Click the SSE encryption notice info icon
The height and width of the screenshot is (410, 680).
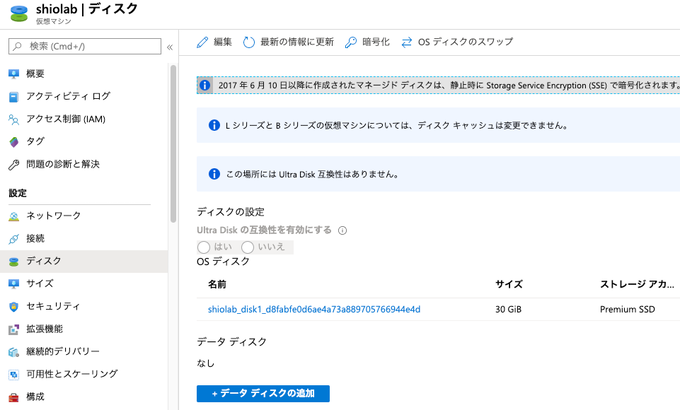205,85
